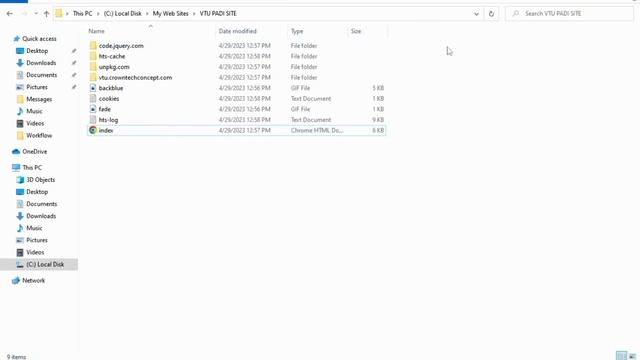This screenshot has width=640, height=360.
Task: Switch to Large icons view
Action: pos(633,356)
